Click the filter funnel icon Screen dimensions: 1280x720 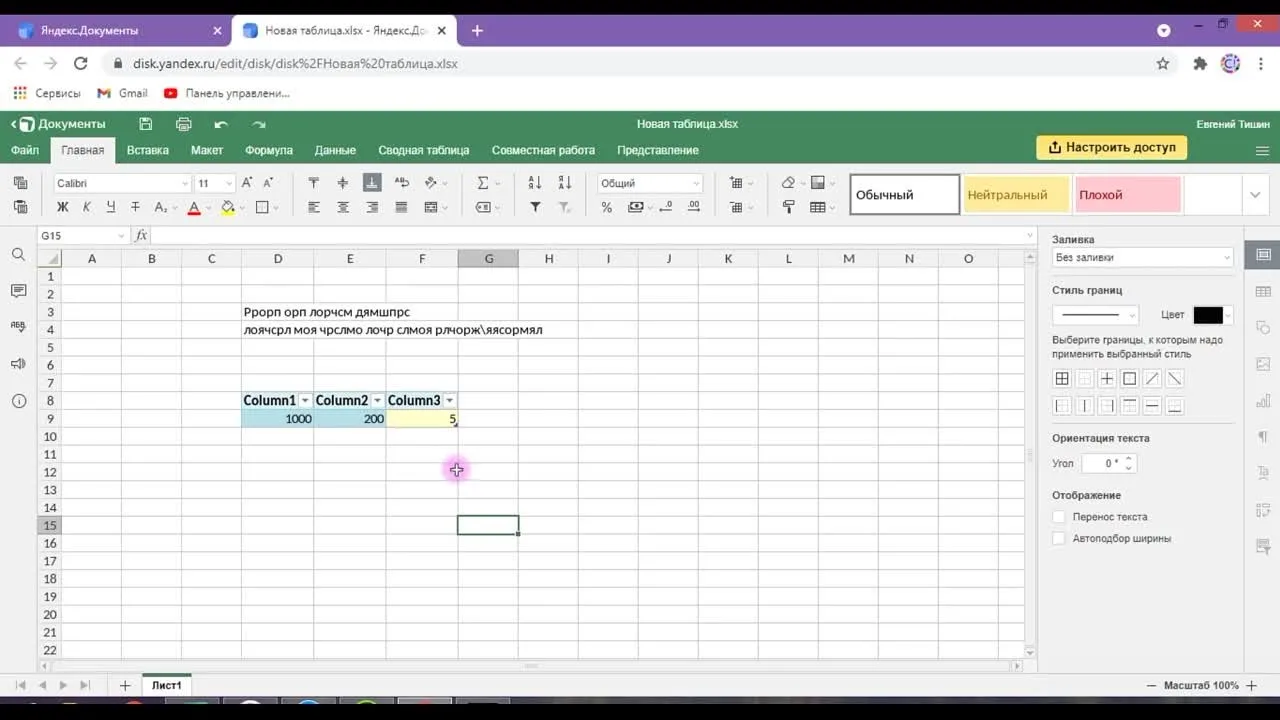click(x=535, y=207)
